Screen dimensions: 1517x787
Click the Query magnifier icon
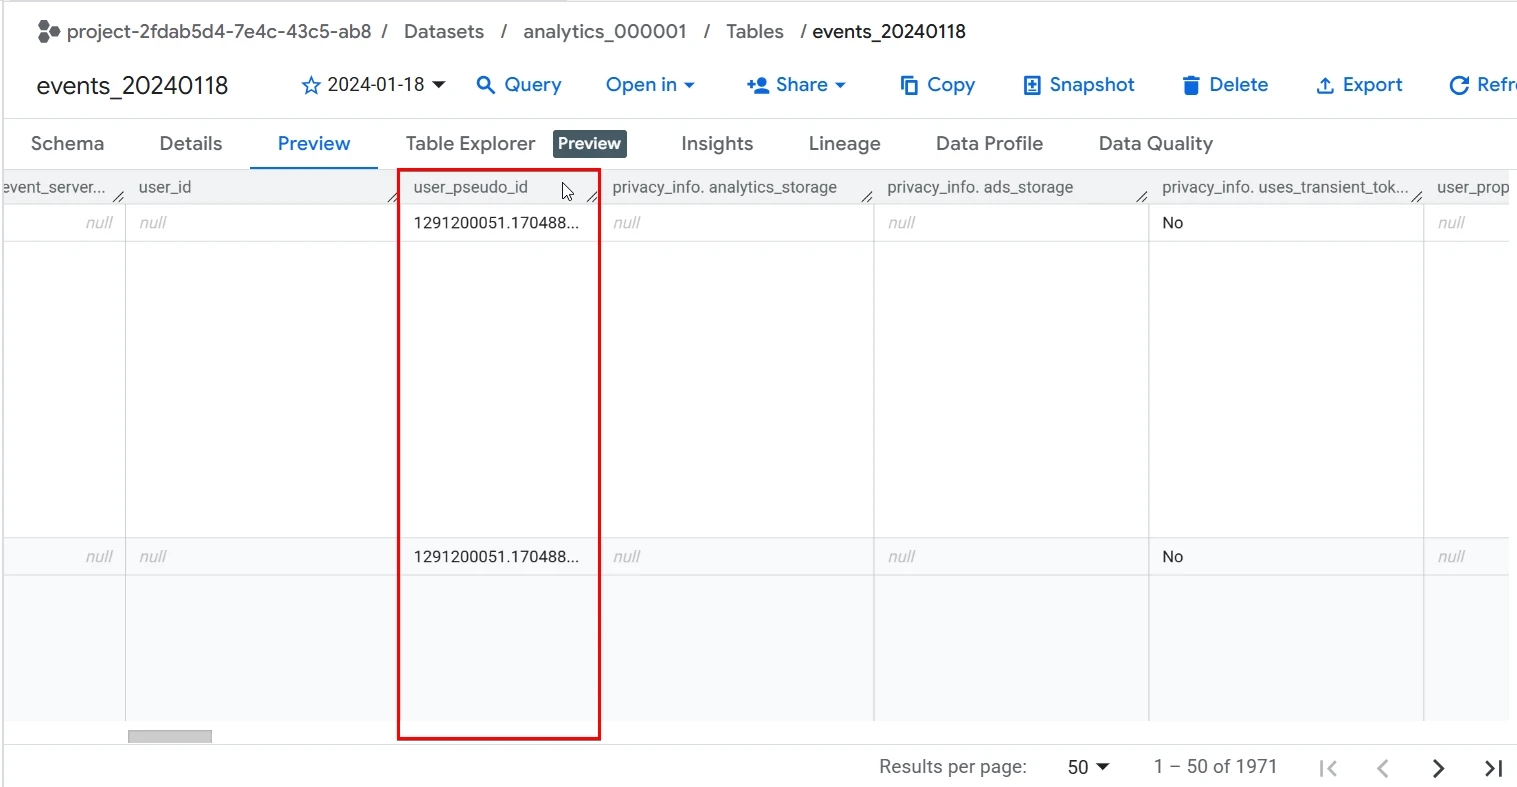pyautogui.click(x=486, y=85)
